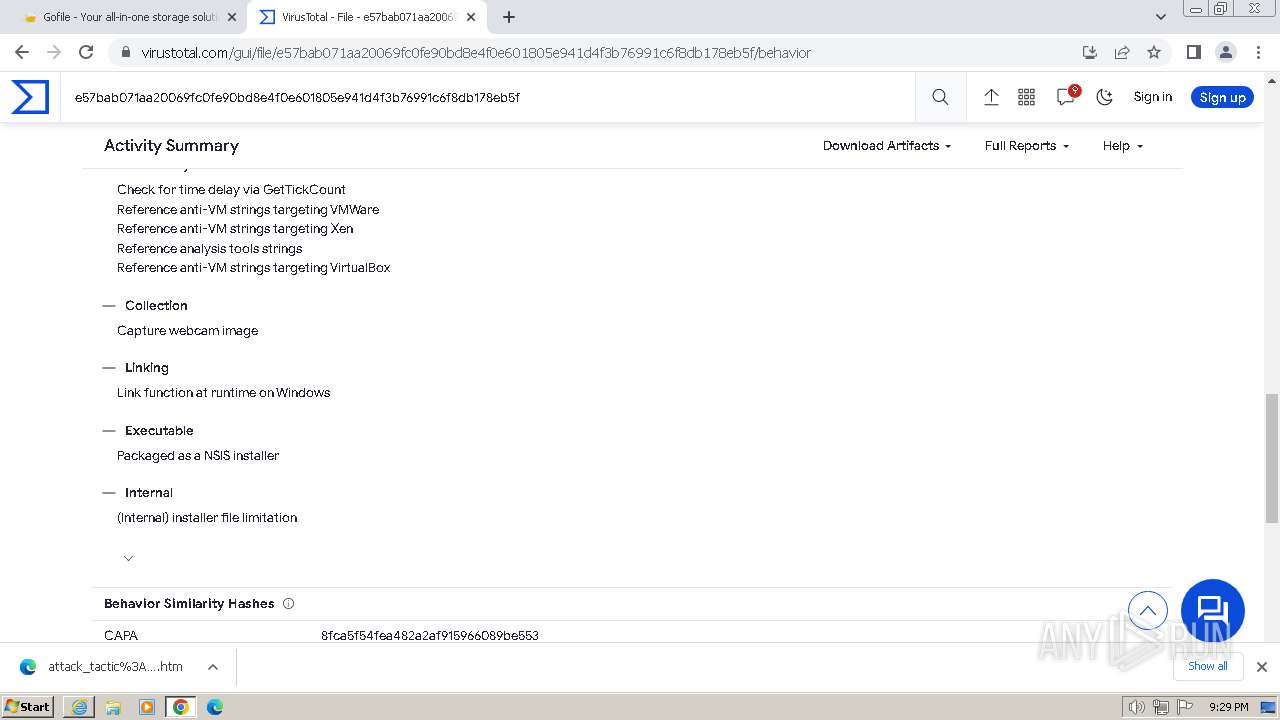This screenshot has width=1280, height=720.
Task: Open Edge from taskbar
Action: coord(215,707)
